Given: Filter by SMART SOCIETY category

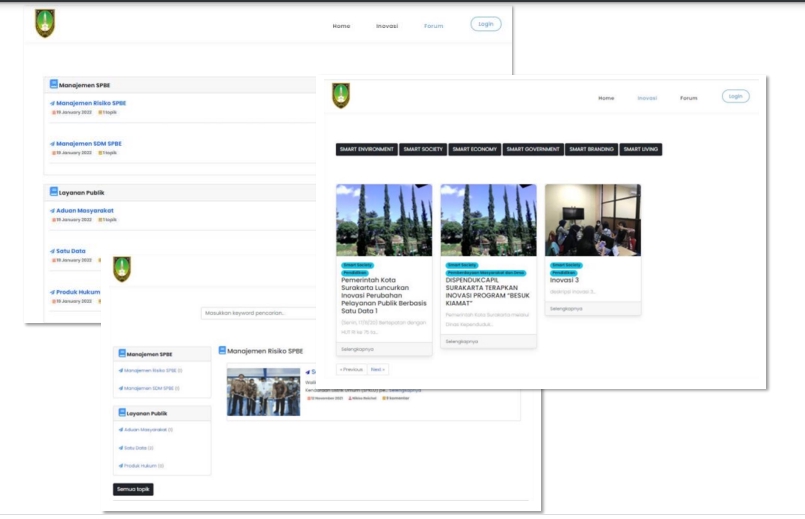Looking at the screenshot, I should (x=423, y=149).
